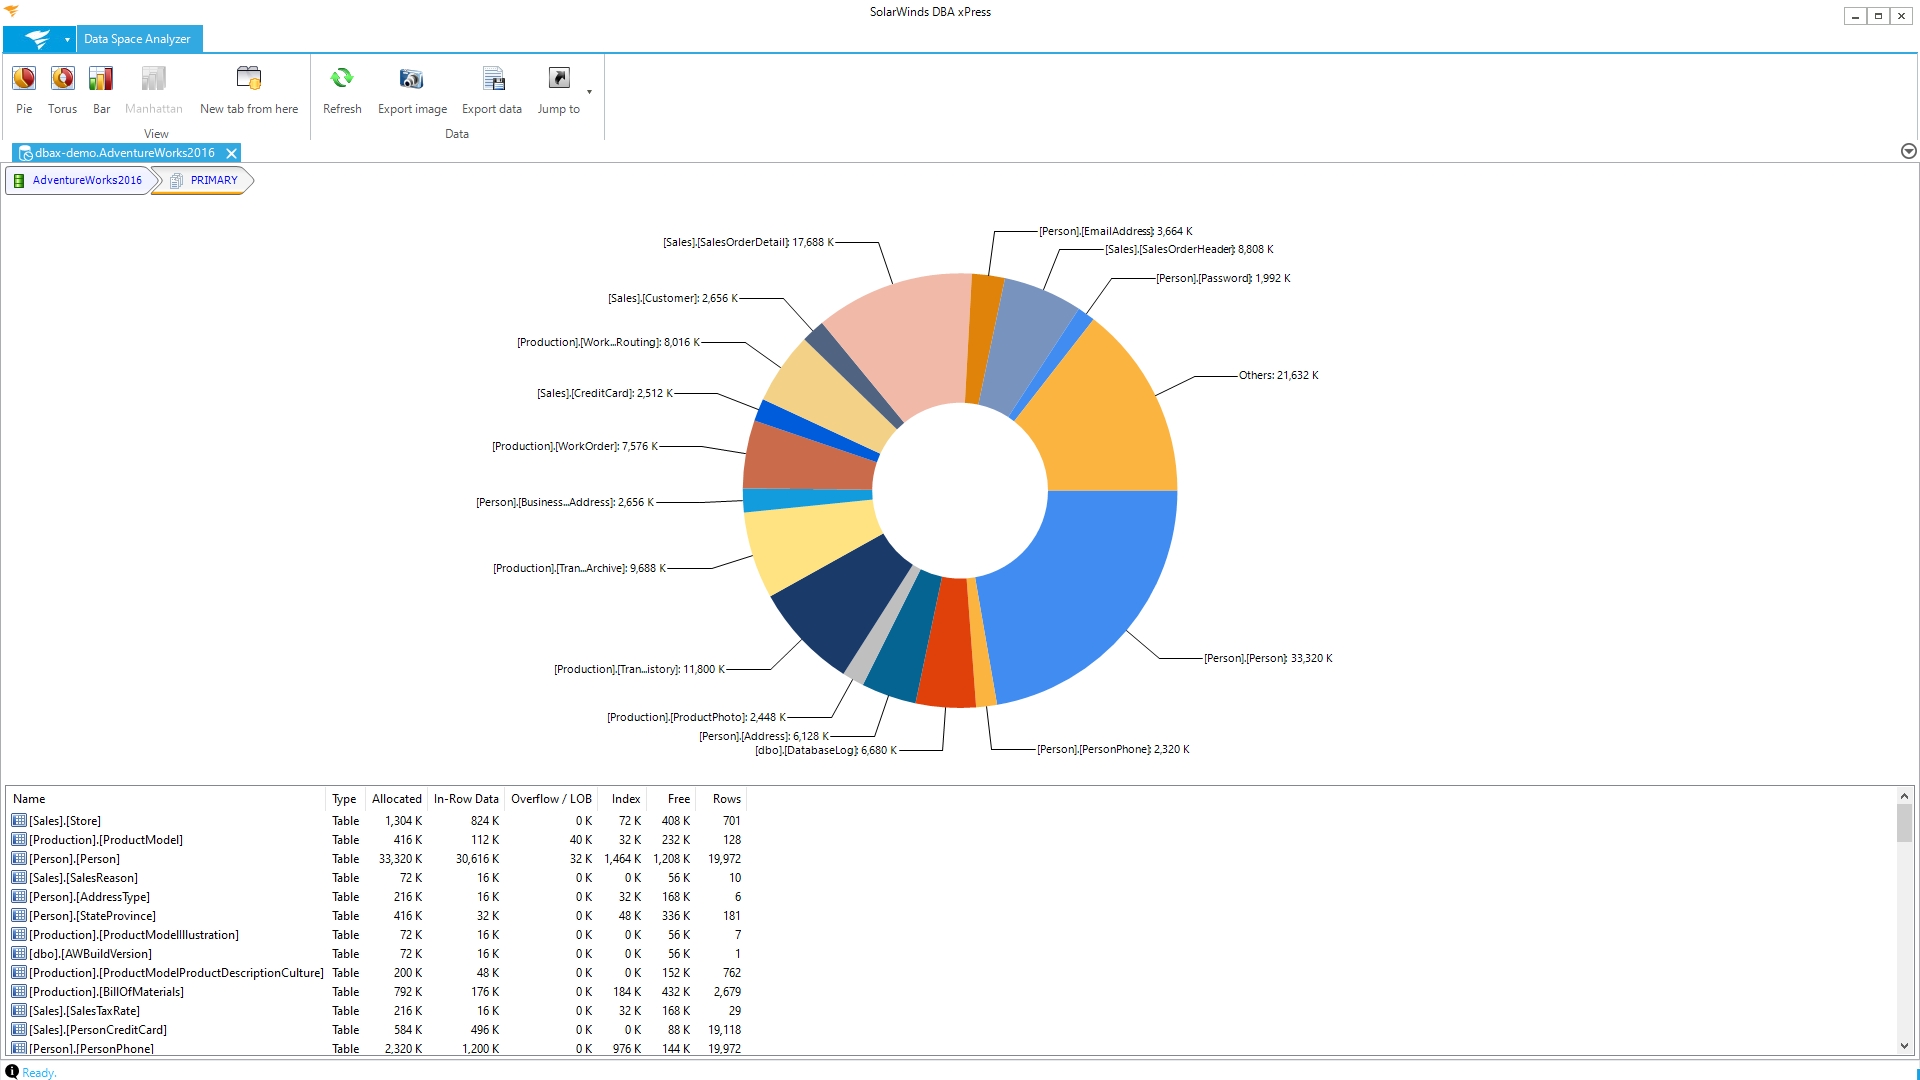Open the application menu dropdown arrow
The image size is (1920, 1080).
pos(67,40)
